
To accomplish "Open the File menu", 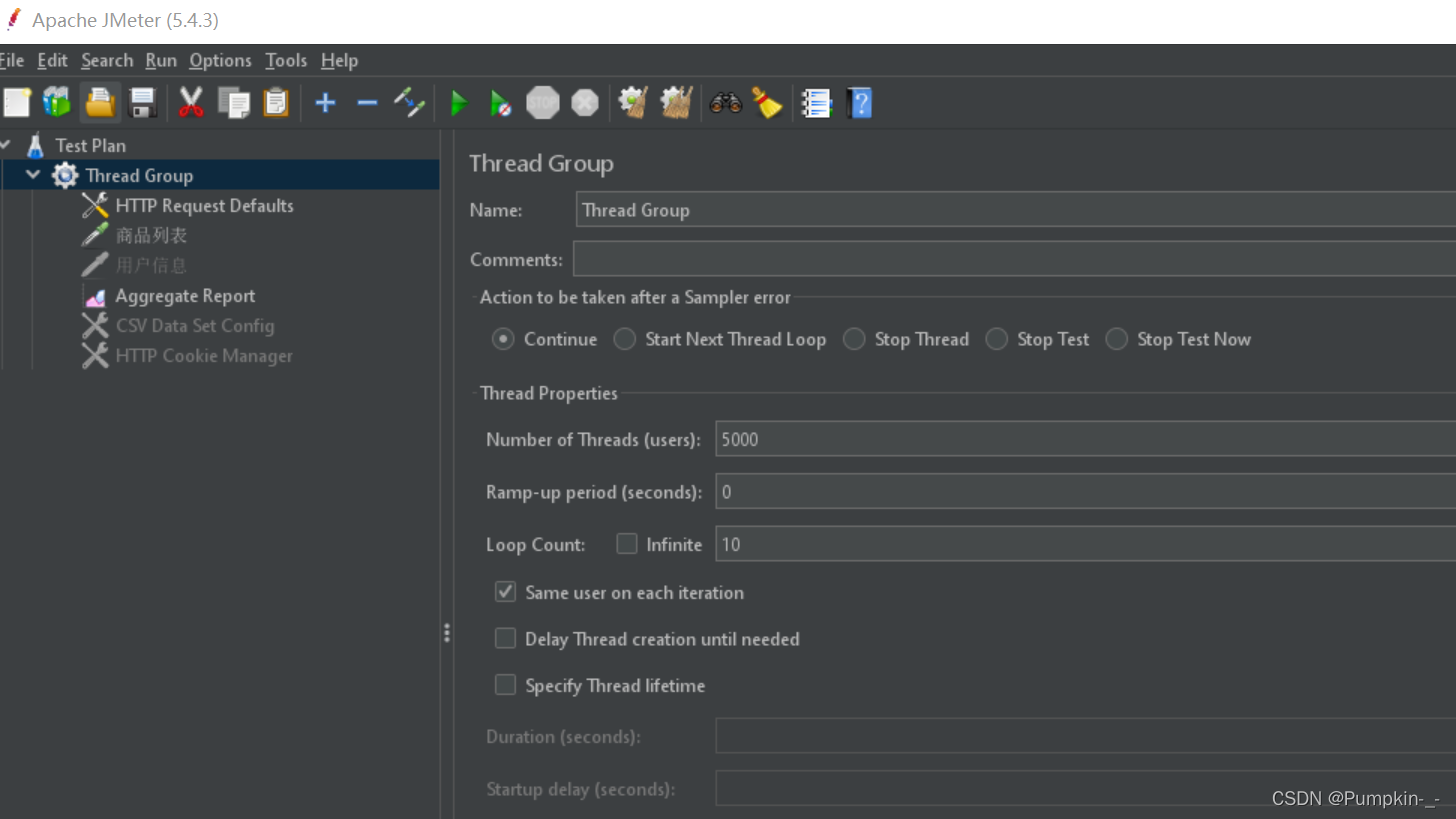I will tap(11, 60).
